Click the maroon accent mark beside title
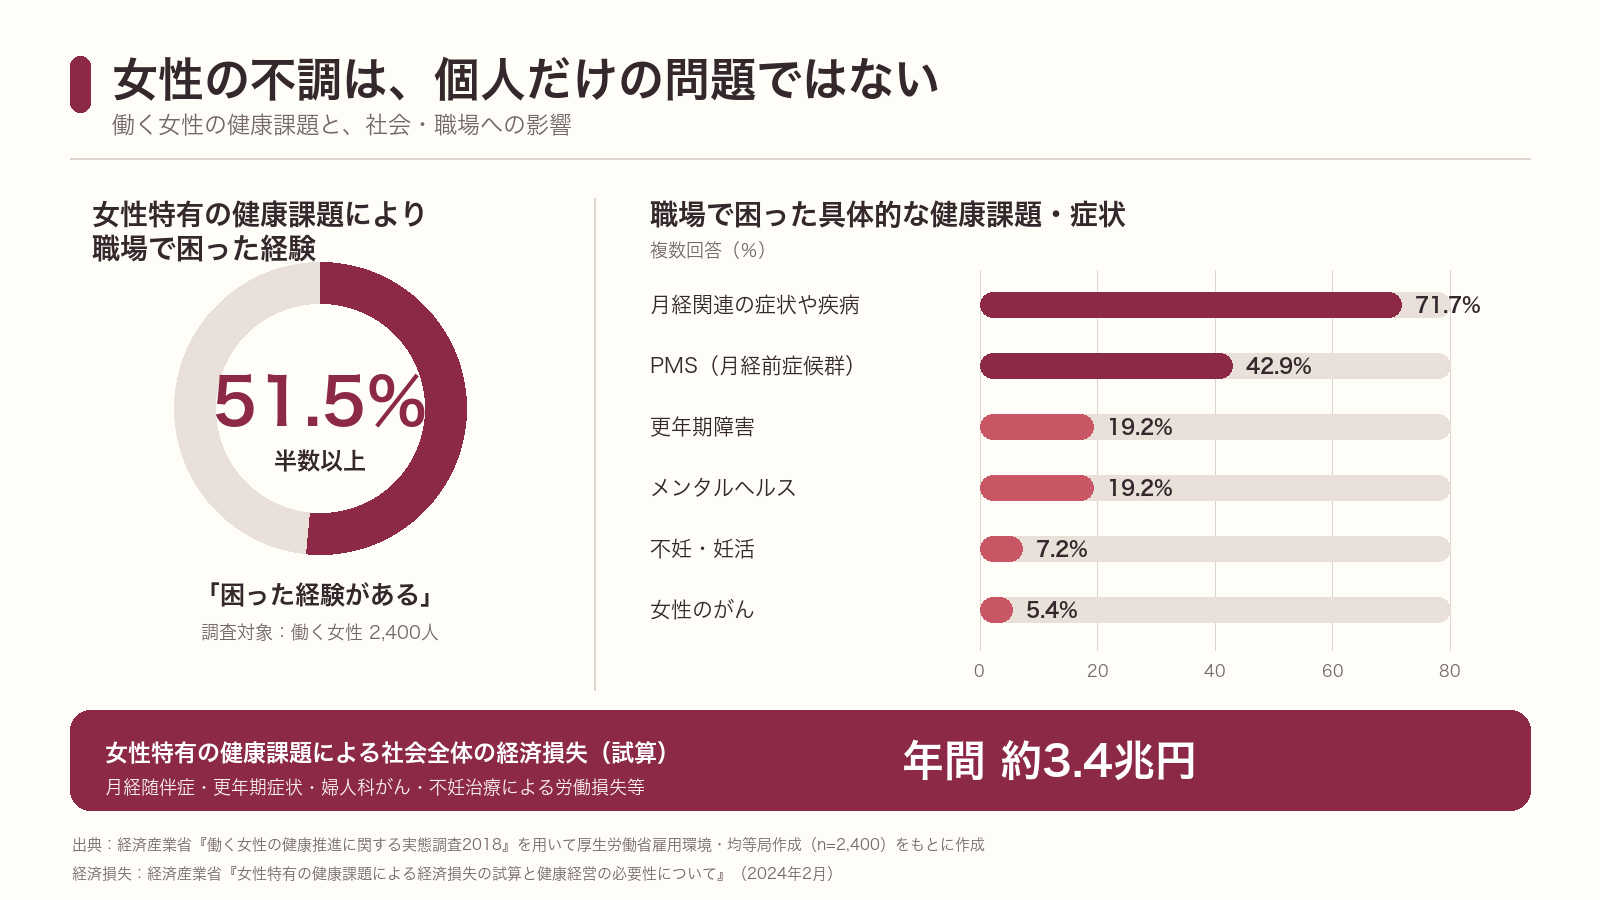The image size is (1600, 900). [x=80, y=84]
